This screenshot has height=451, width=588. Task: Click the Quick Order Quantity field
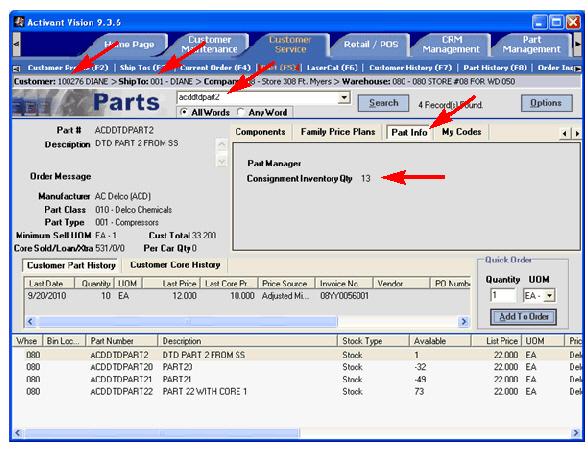(x=503, y=295)
